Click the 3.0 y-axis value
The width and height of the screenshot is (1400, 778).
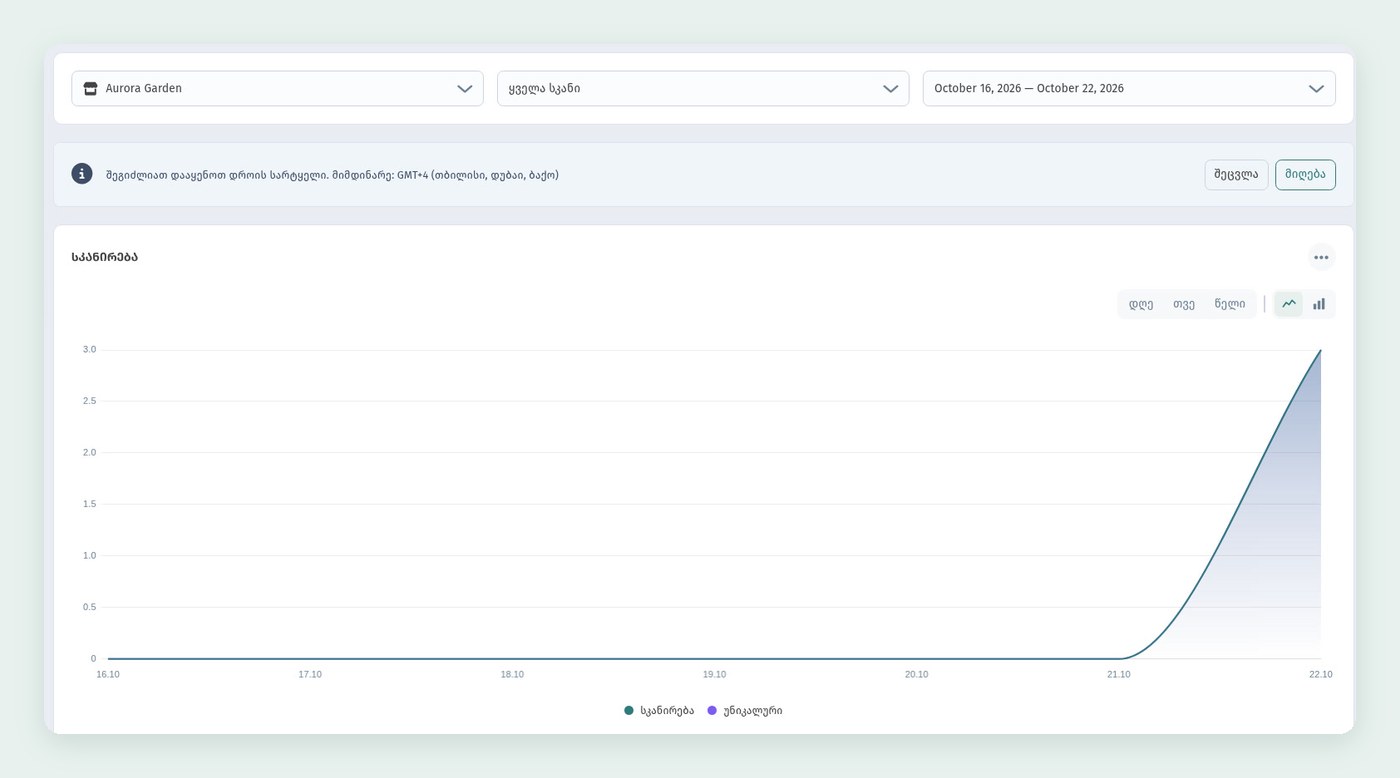[x=90, y=350]
